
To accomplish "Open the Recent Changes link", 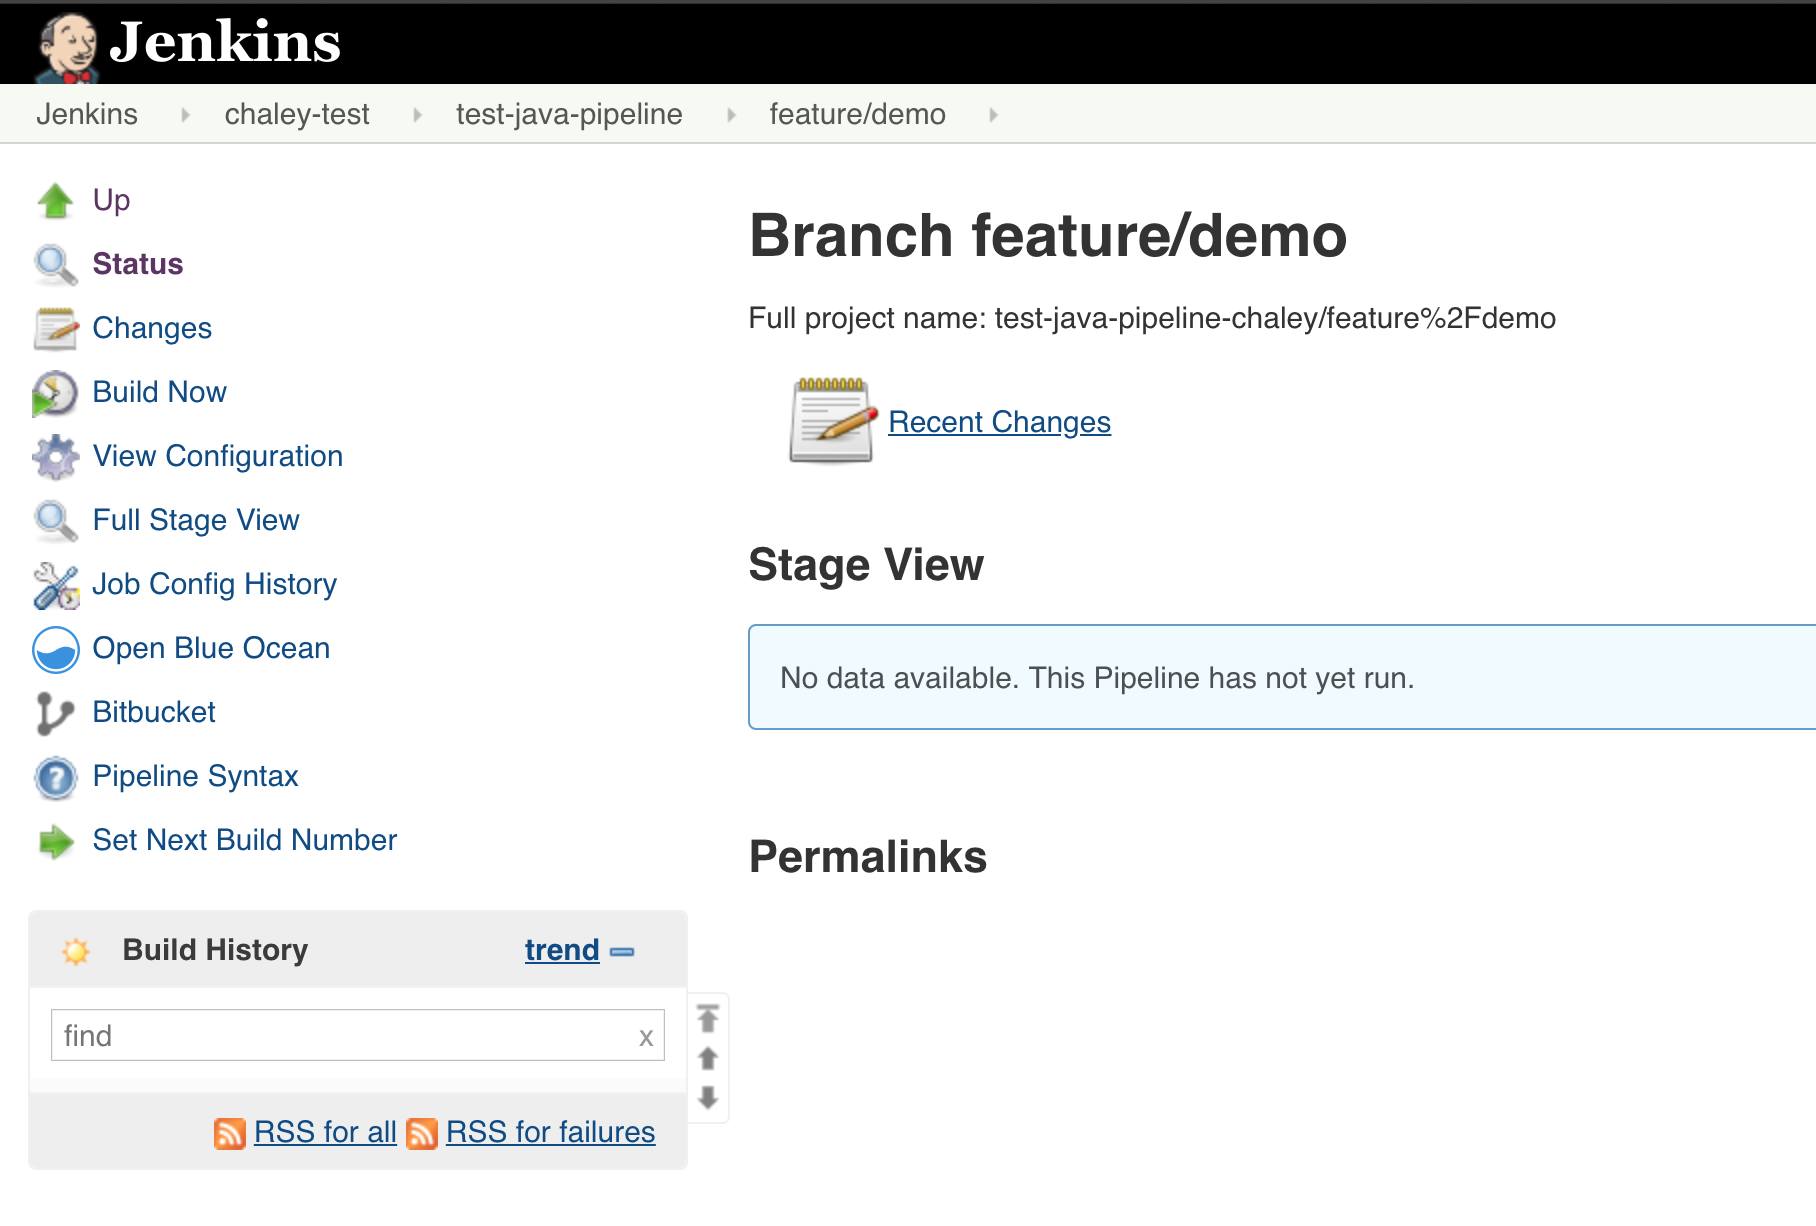I will click(999, 422).
